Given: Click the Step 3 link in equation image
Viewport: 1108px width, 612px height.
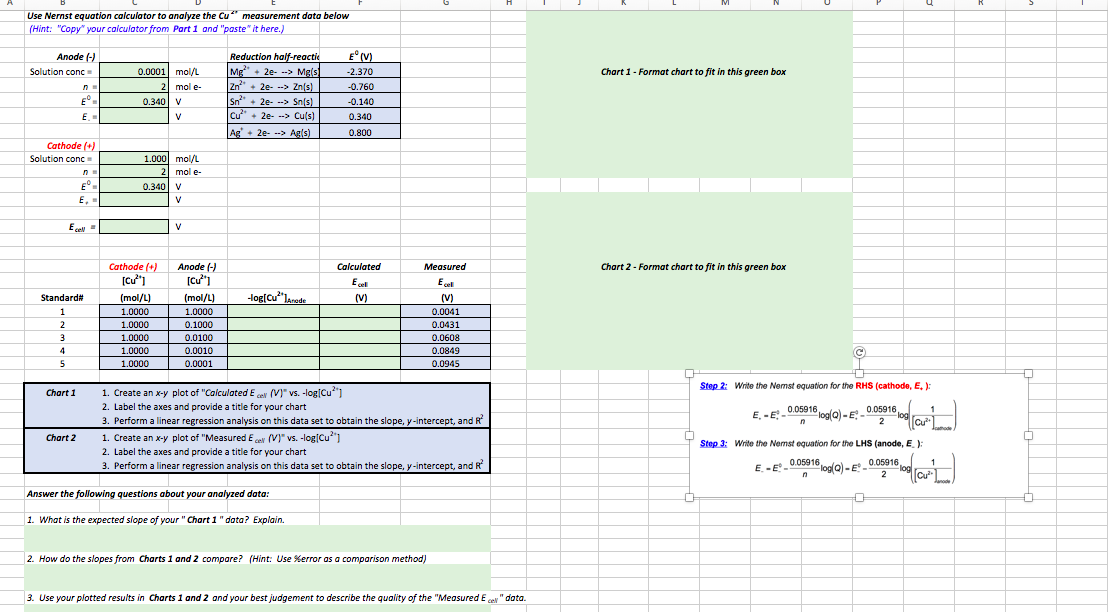Looking at the screenshot, I should pyautogui.click(x=713, y=444).
